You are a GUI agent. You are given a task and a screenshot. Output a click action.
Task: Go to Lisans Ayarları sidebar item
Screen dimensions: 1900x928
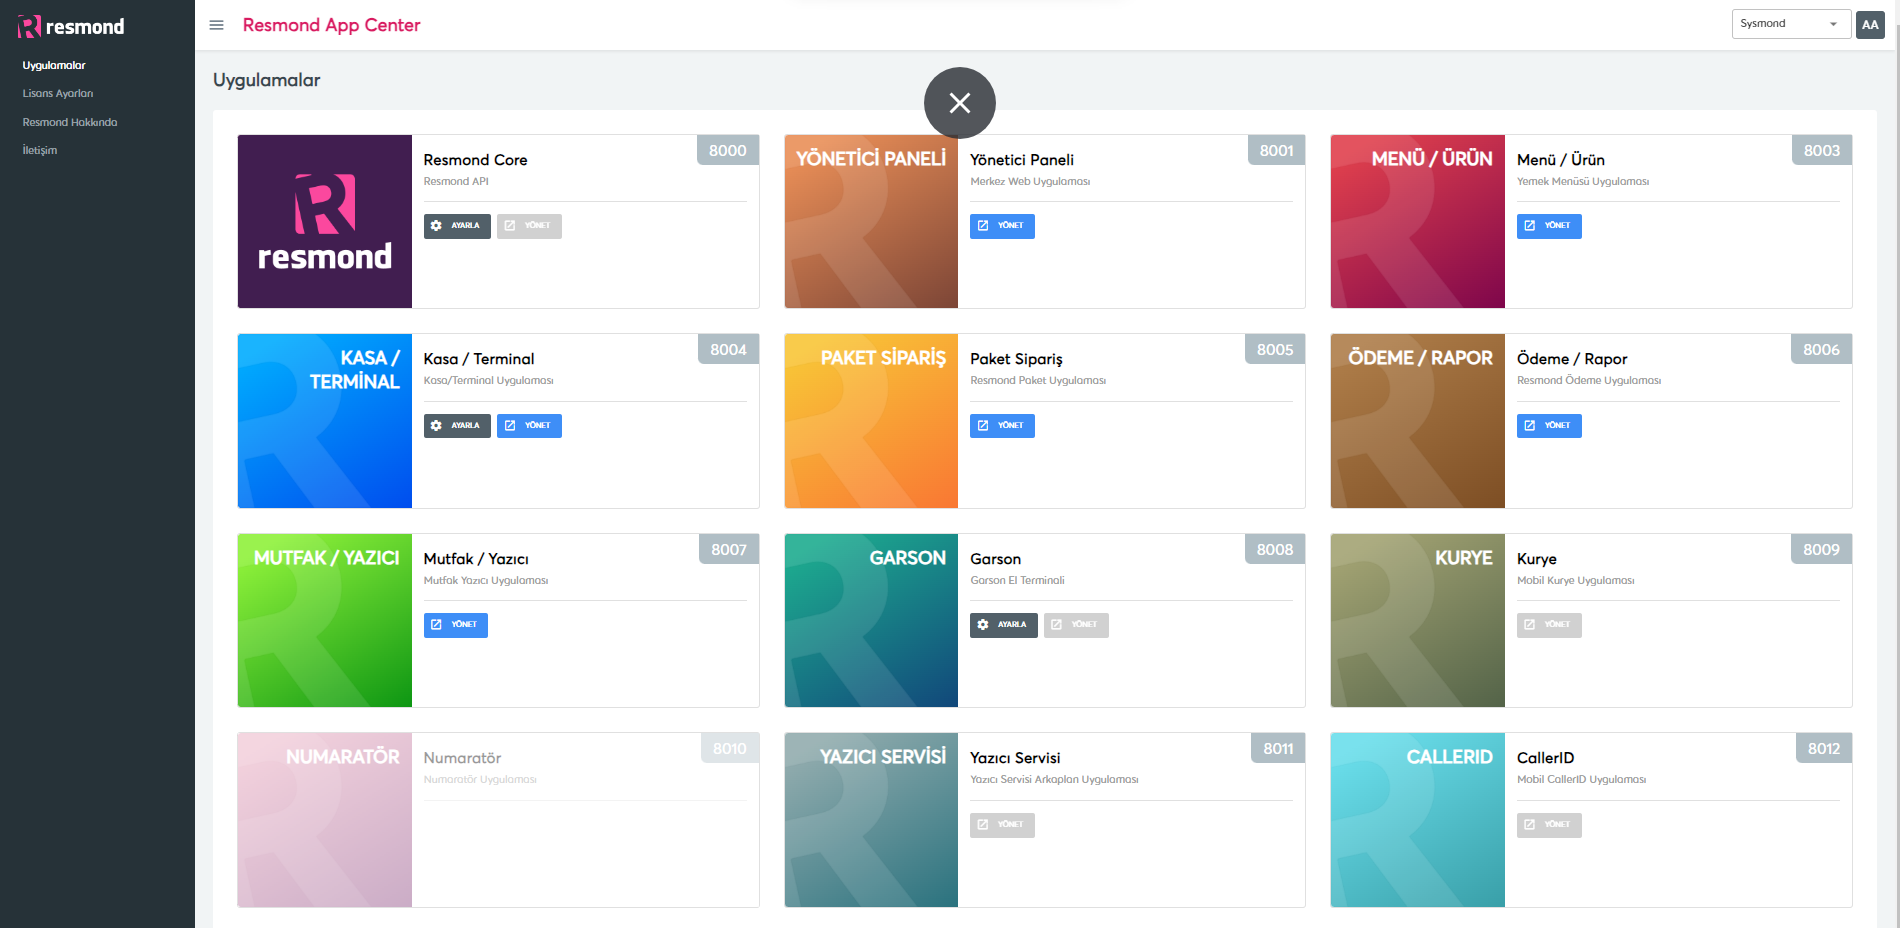tap(58, 94)
